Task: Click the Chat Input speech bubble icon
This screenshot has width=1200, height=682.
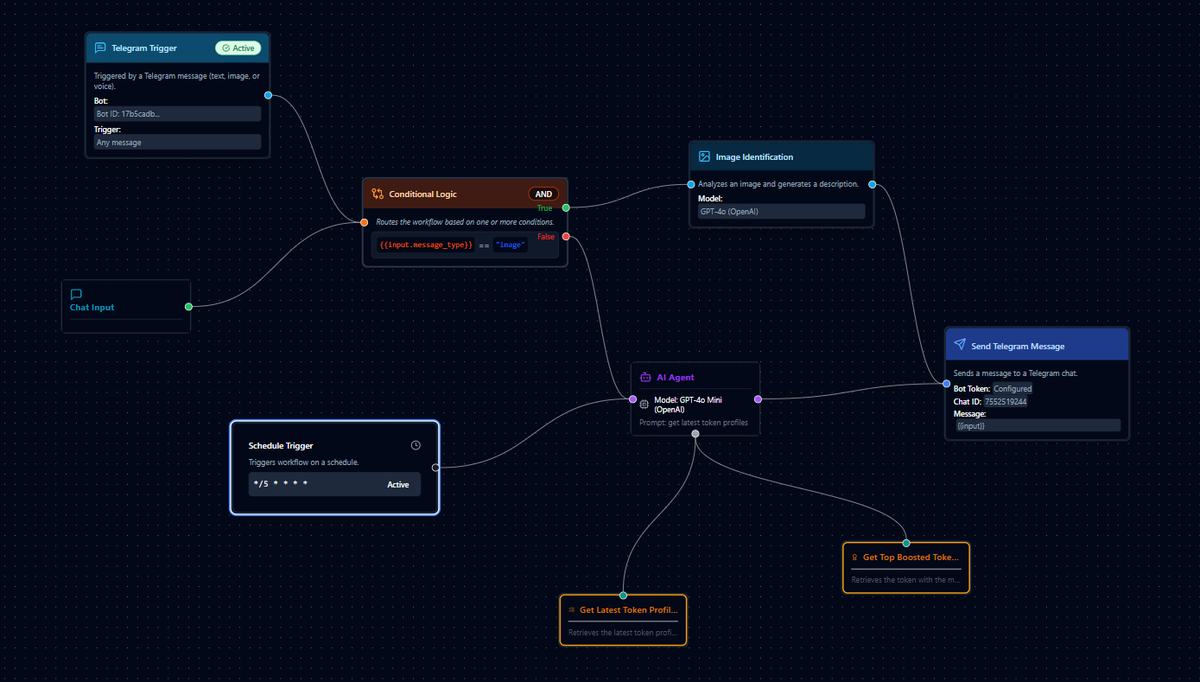Action: (76, 294)
